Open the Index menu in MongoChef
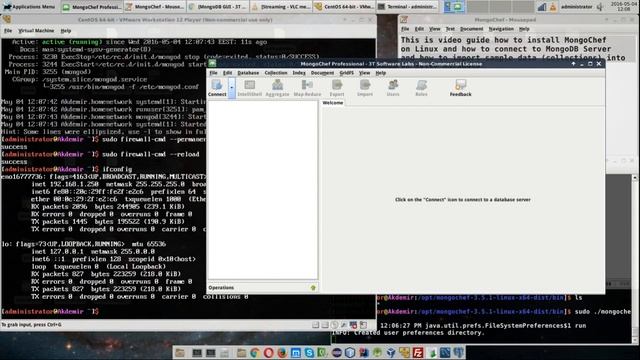640x360 pixels. click(x=299, y=73)
